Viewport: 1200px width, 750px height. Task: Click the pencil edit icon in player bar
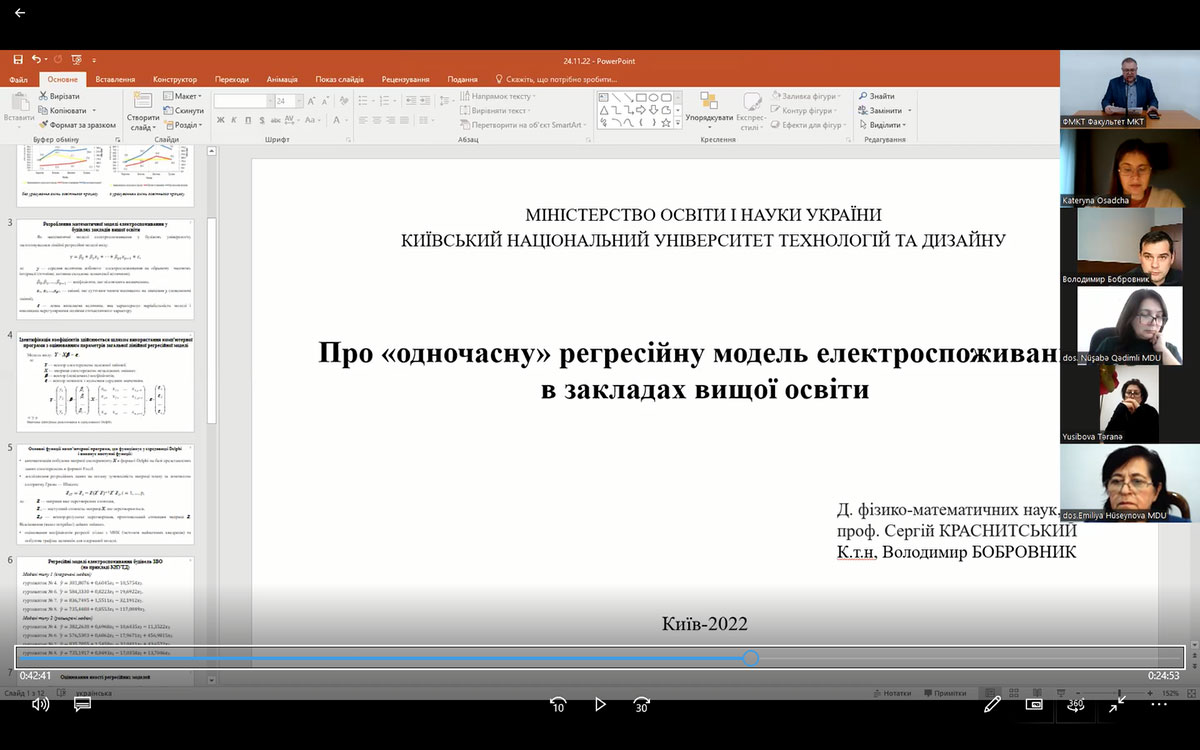[x=992, y=704]
